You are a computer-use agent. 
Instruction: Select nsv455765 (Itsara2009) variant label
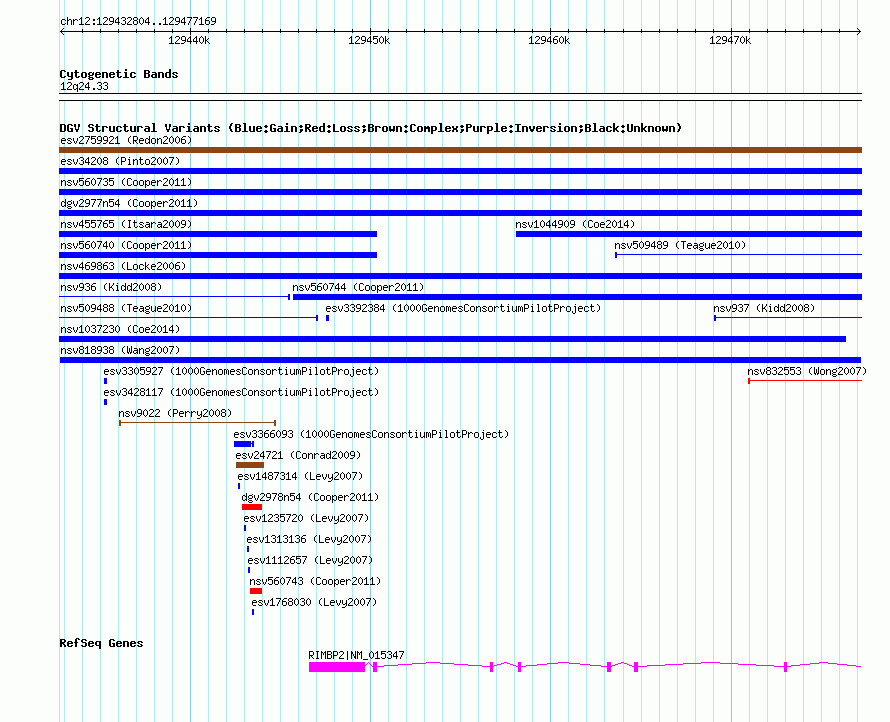pos(126,224)
